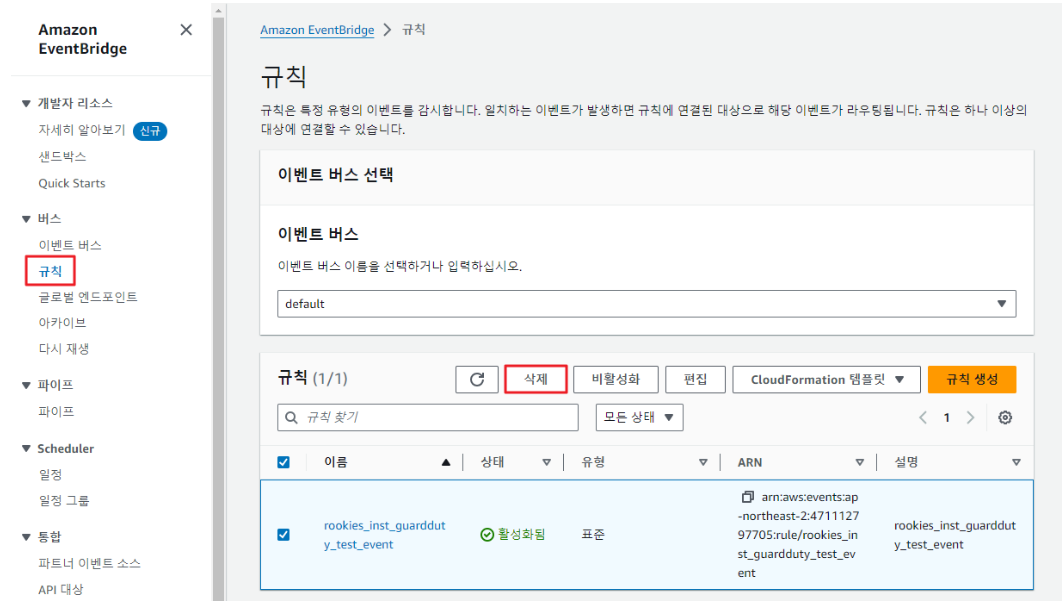This screenshot has width=1062, height=601.
Task: Sort by ARN column arrow
Action: [859, 462]
